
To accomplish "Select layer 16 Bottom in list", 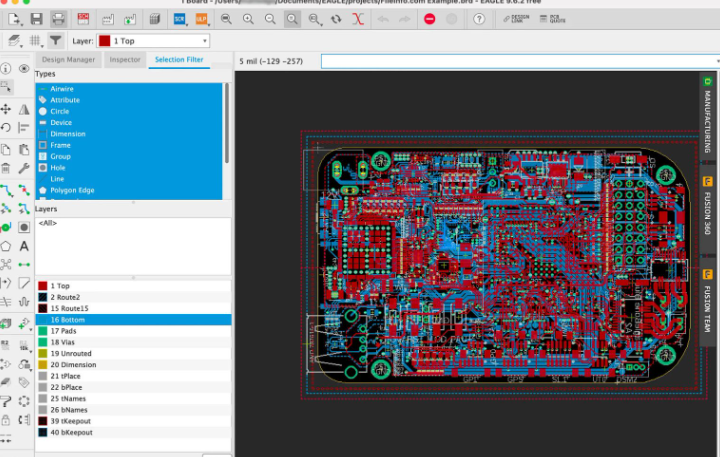I will click(x=133, y=320).
